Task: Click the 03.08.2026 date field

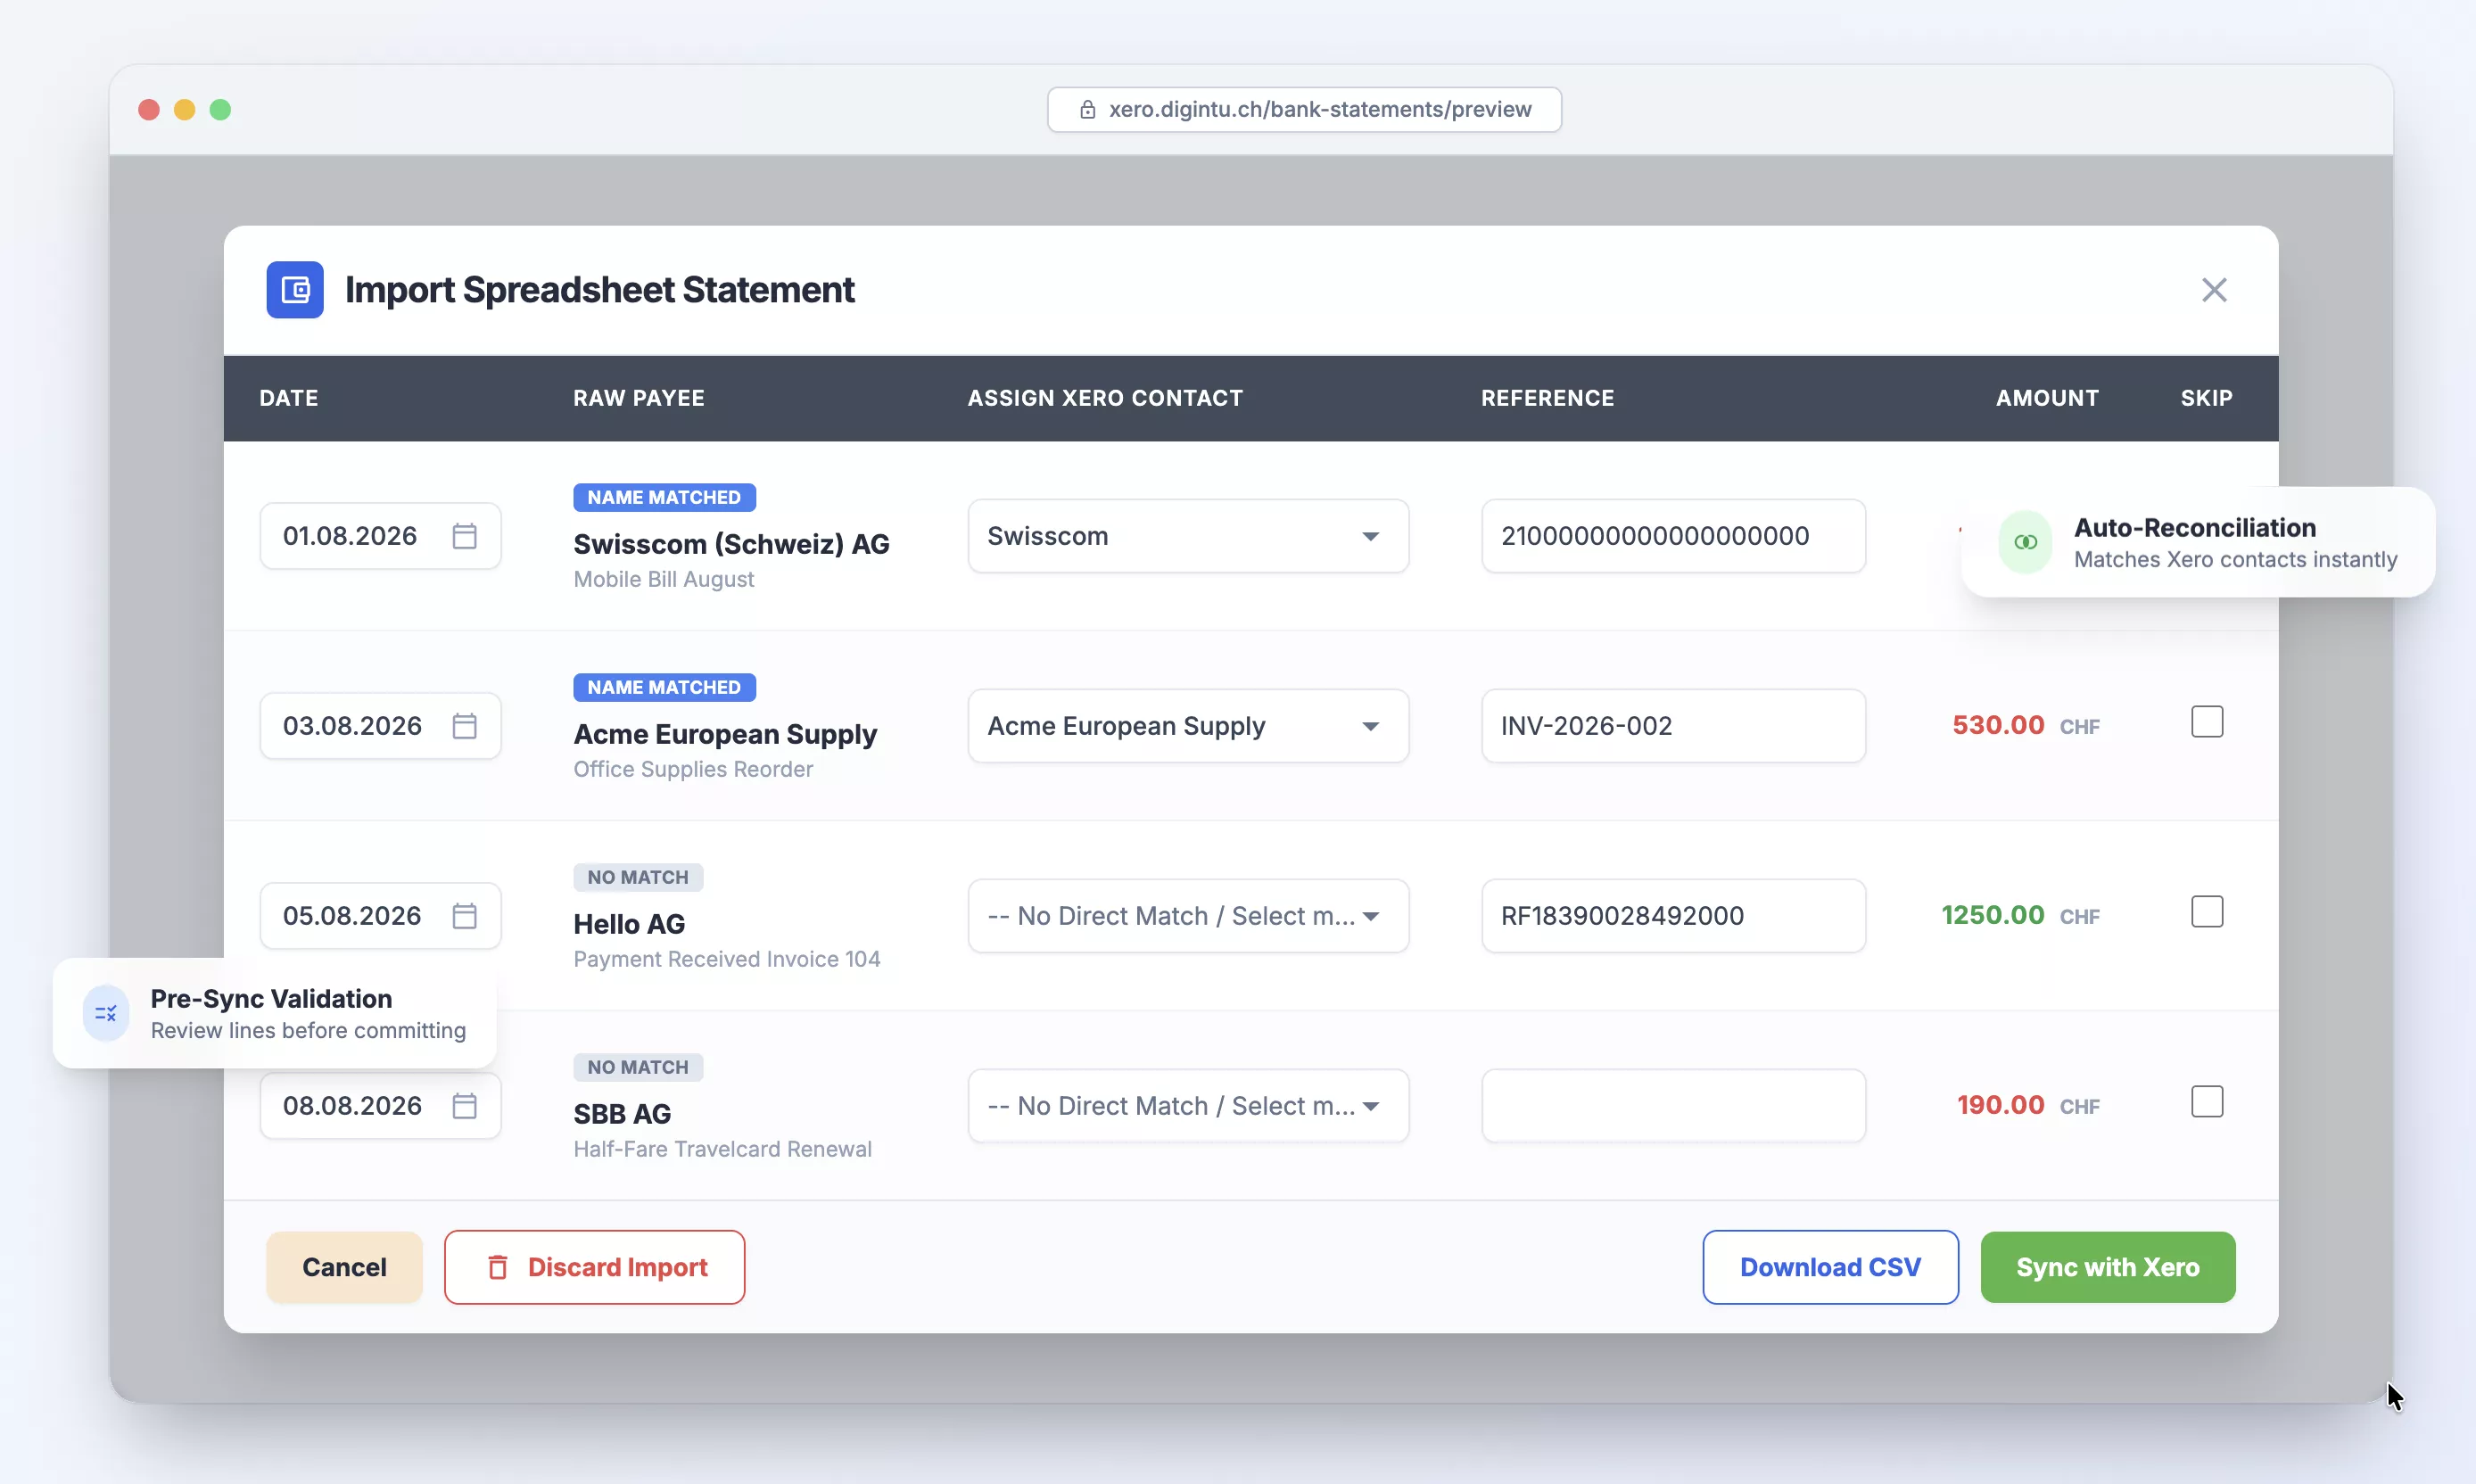Action: coord(380,726)
